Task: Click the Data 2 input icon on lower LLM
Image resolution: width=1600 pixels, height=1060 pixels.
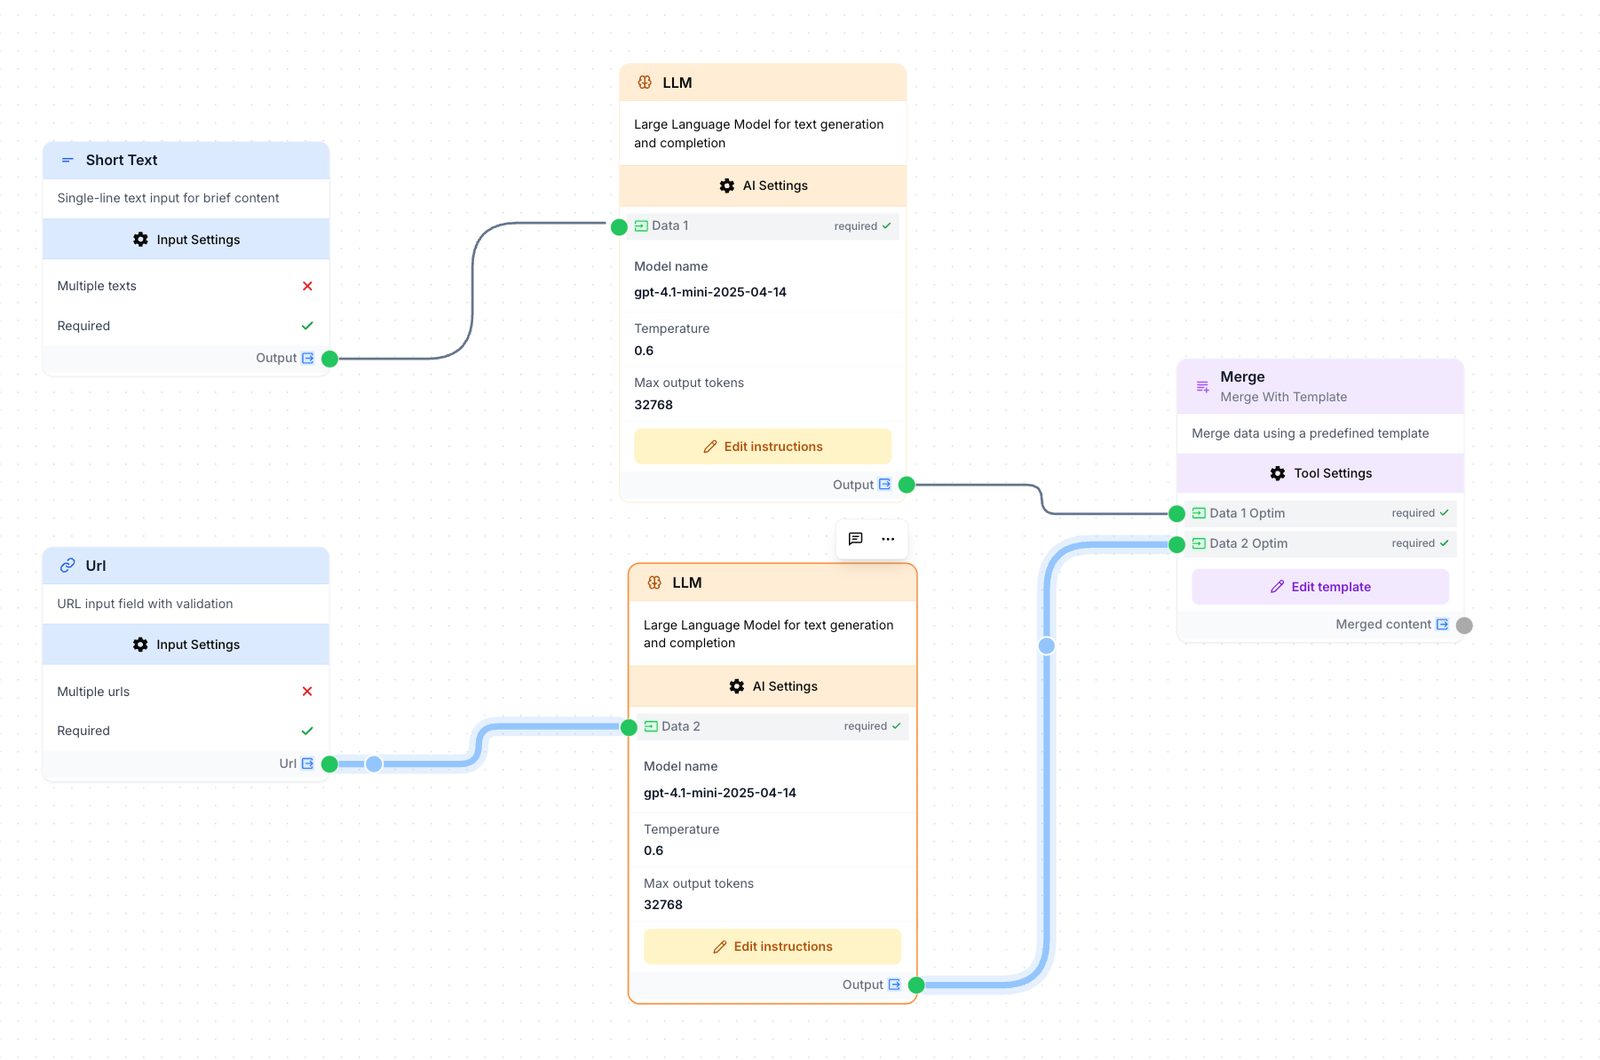Action: point(651,727)
